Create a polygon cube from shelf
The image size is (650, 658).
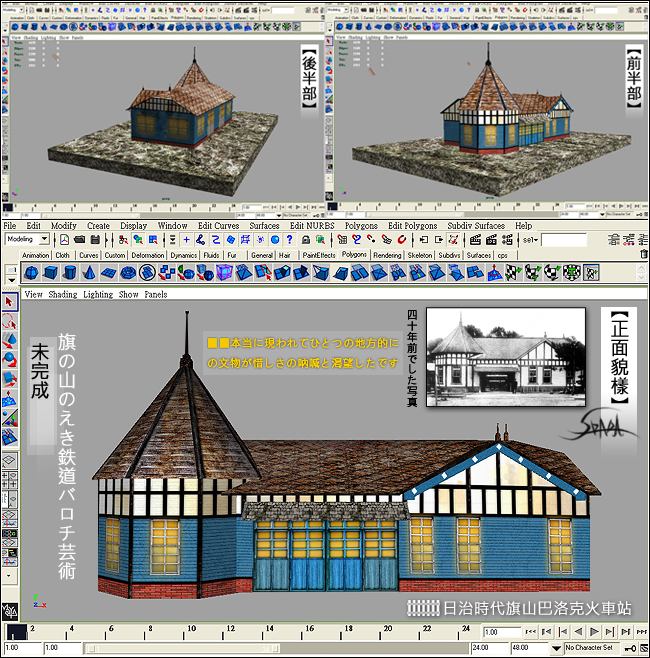pyautogui.click(x=50, y=273)
